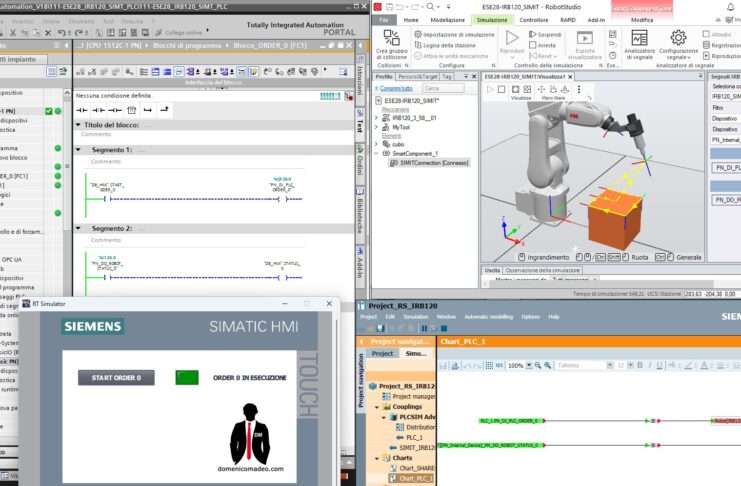Screen dimensions: 741x486
Task: Insert normally open contact in TIA editor
Action: point(82,110)
